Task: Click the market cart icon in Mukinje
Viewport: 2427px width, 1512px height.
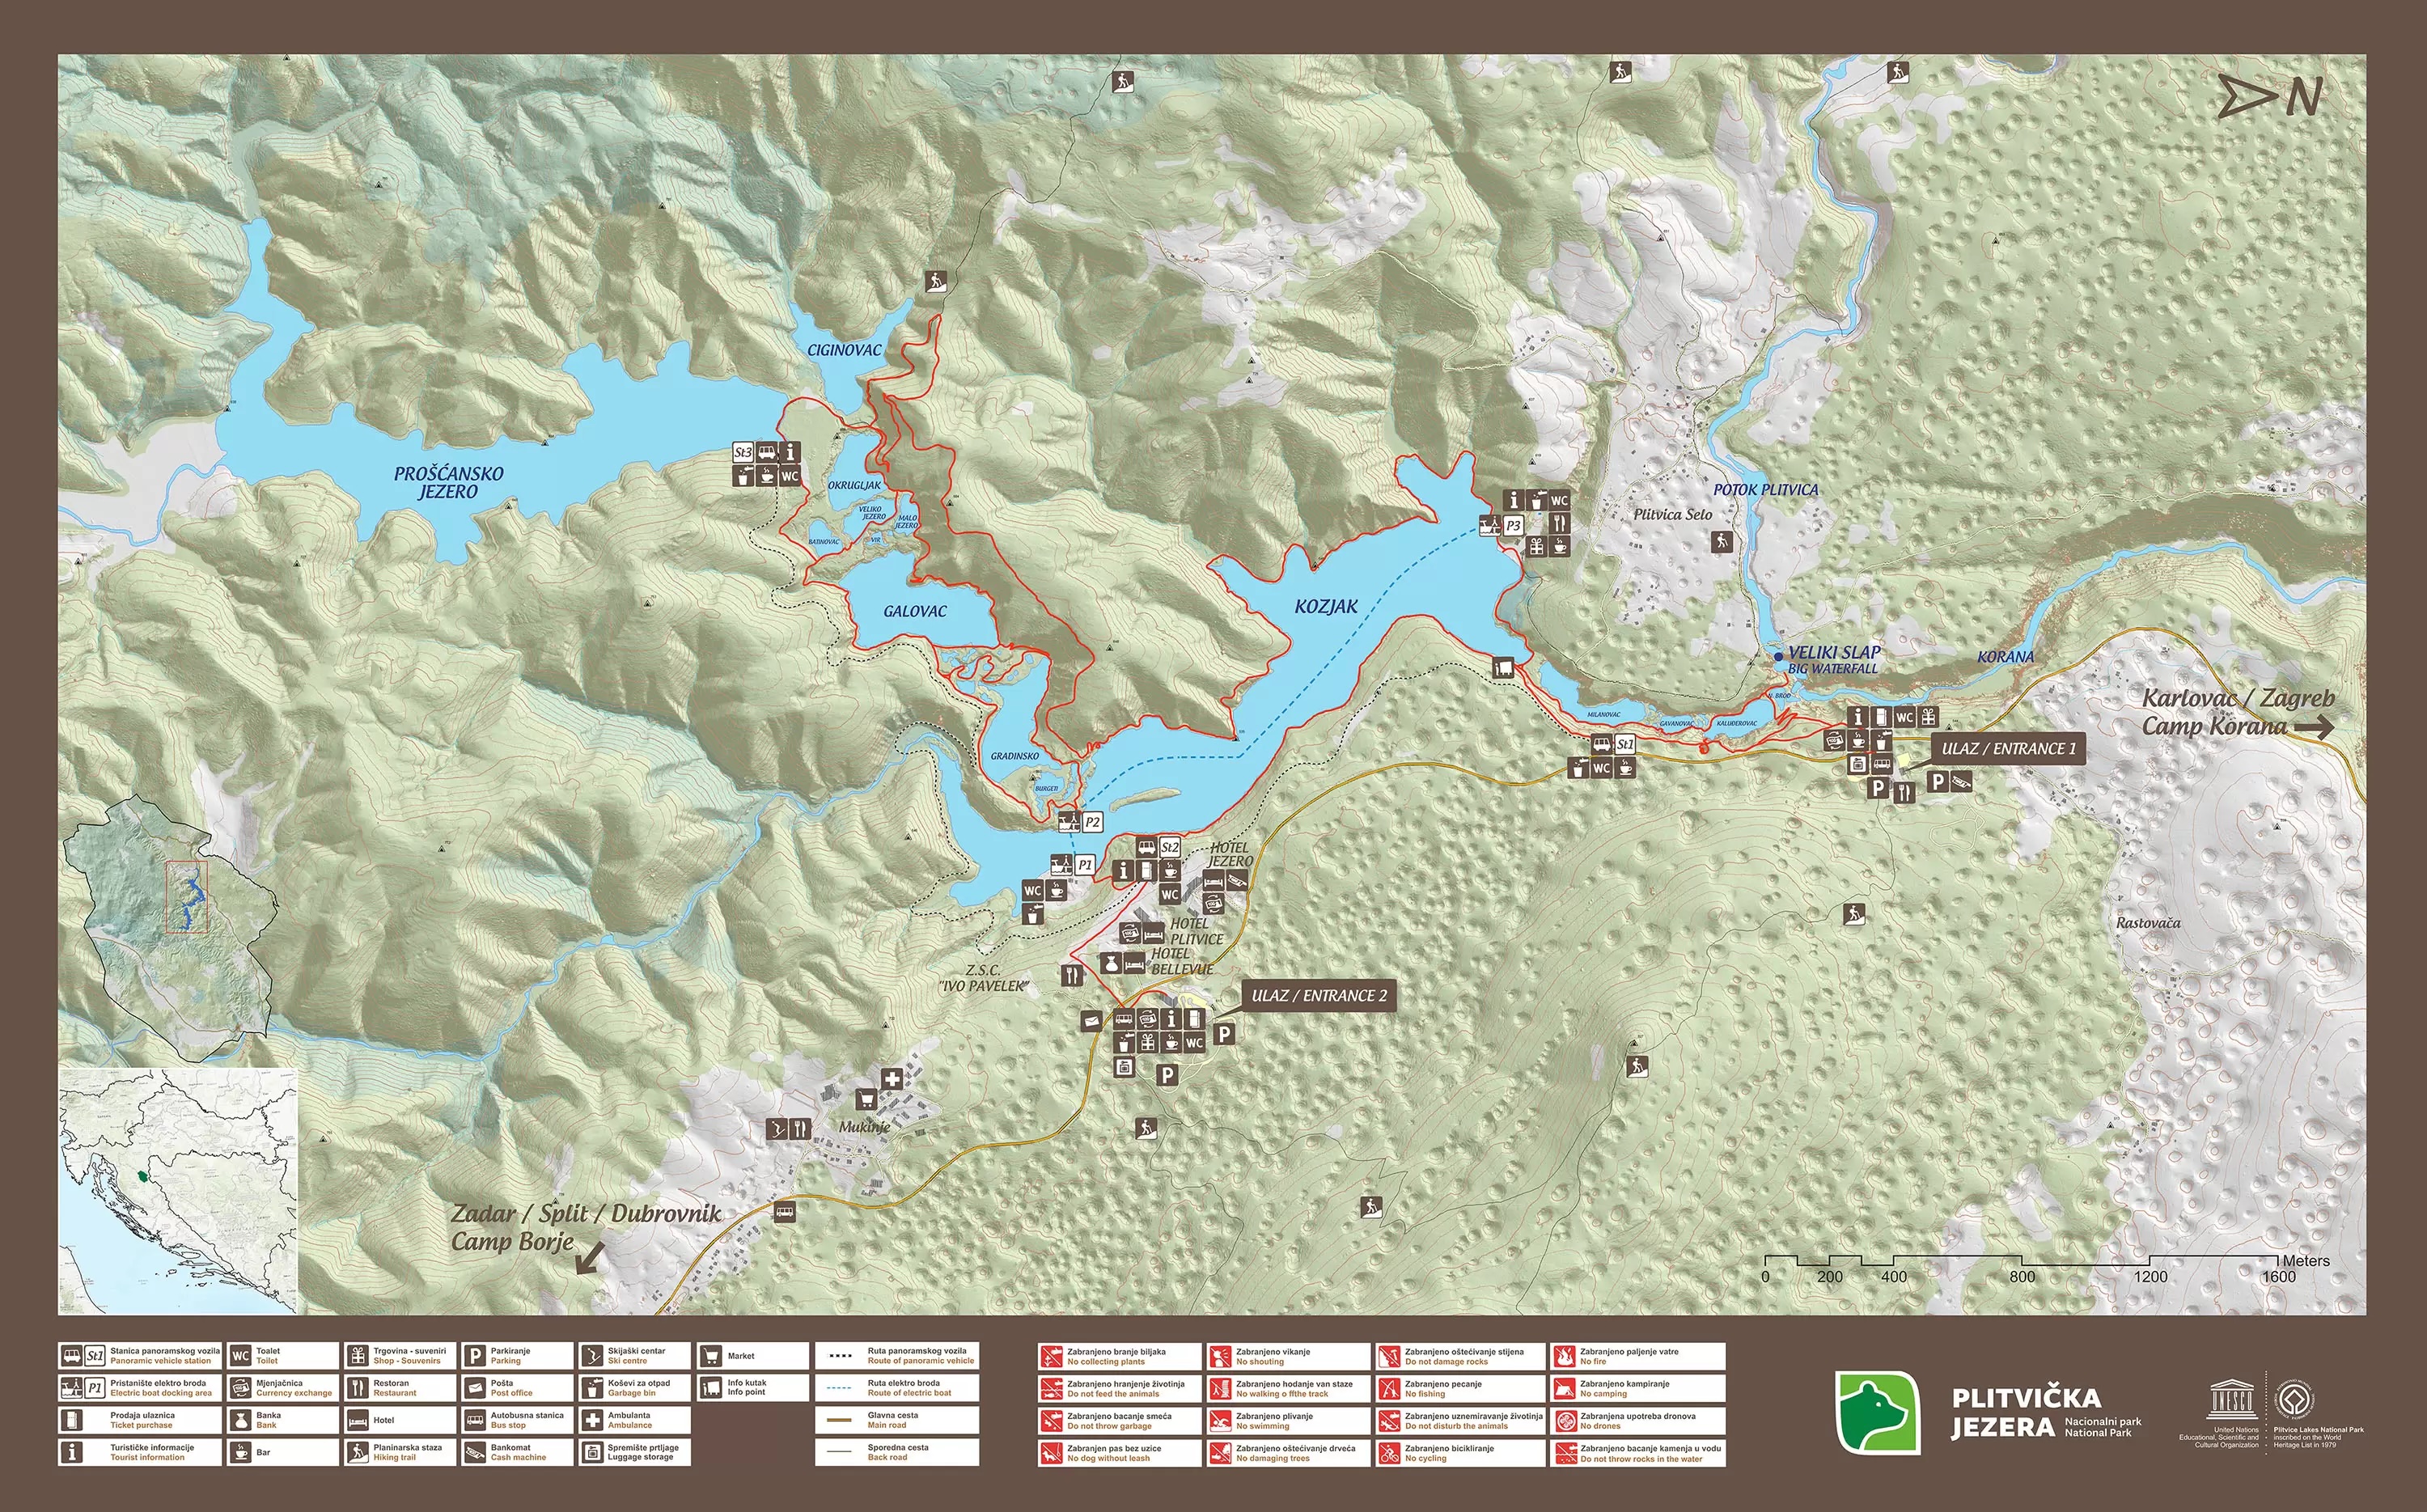Action: click(x=866, y=1099)
